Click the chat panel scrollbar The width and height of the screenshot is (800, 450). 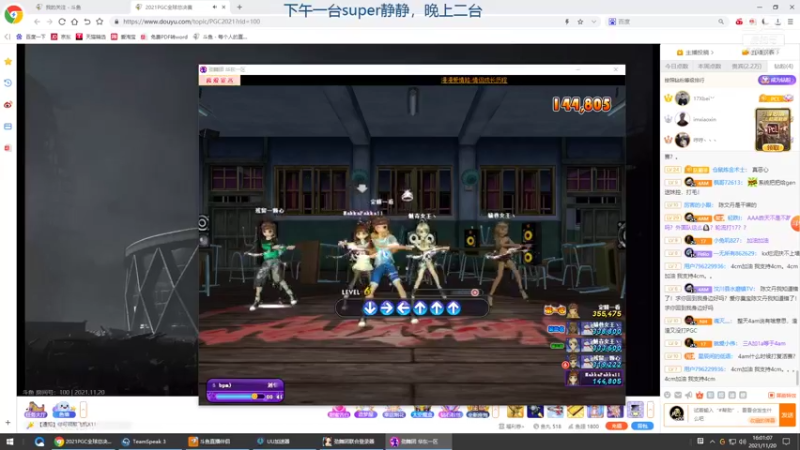797,378
